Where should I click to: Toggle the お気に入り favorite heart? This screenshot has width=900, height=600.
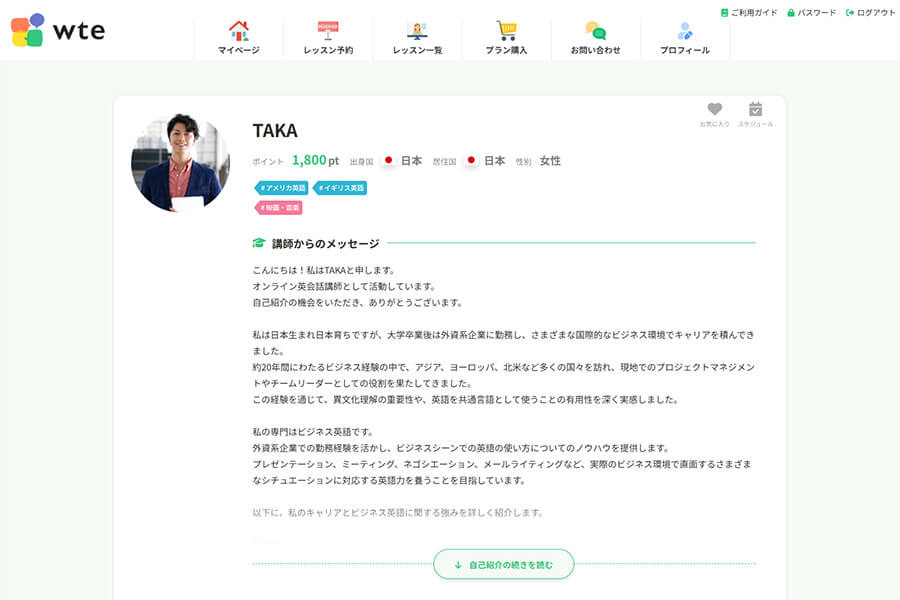coord(713,106)
